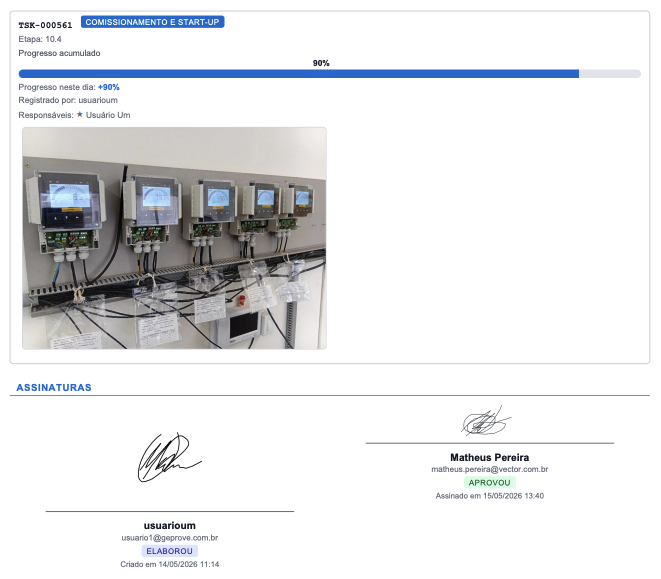Click the Usuário Um responsible name
661x579 pixels.
(108, 115)
